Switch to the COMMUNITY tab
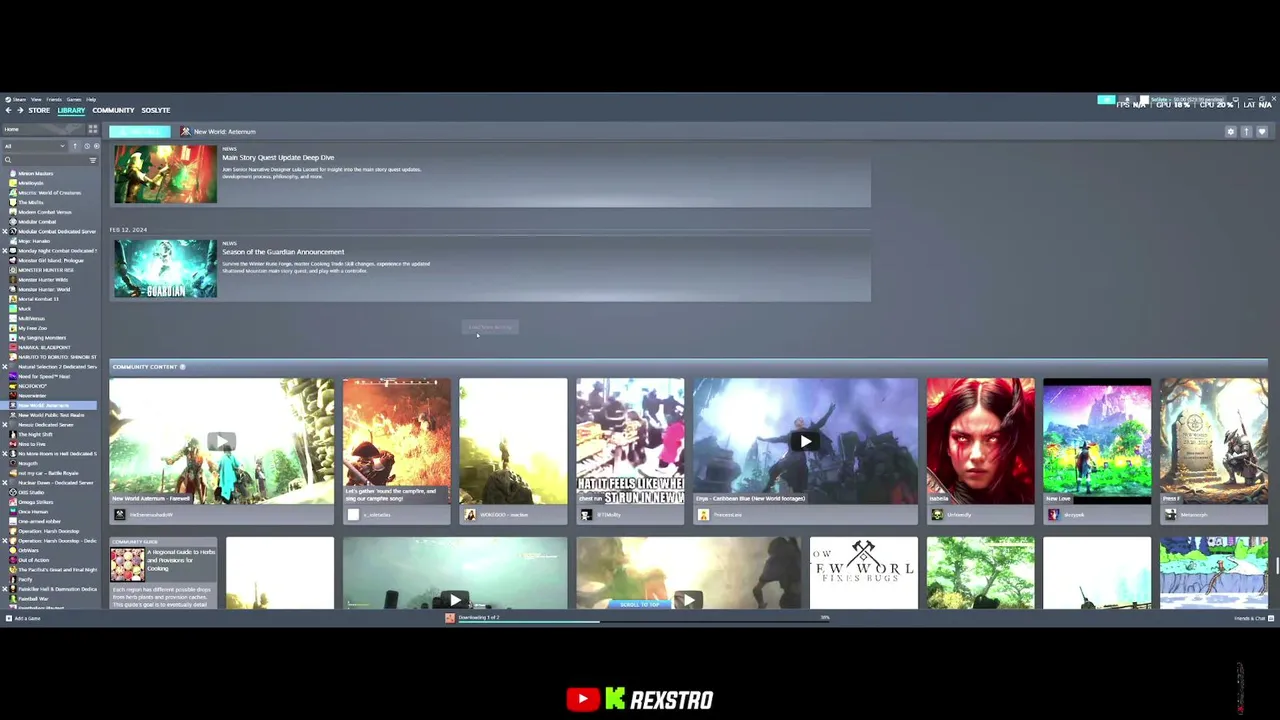 coord(113,110)
